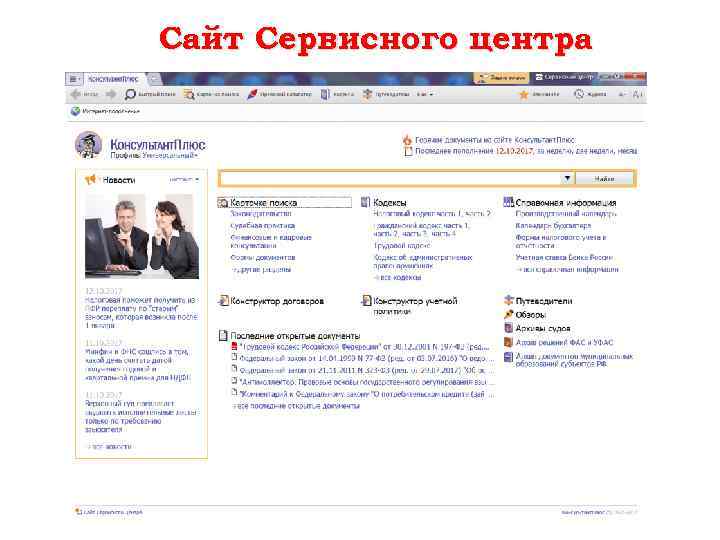Open the Карточка поиска toolbar icon
This screenshot has height=540, width=720.
189,95
